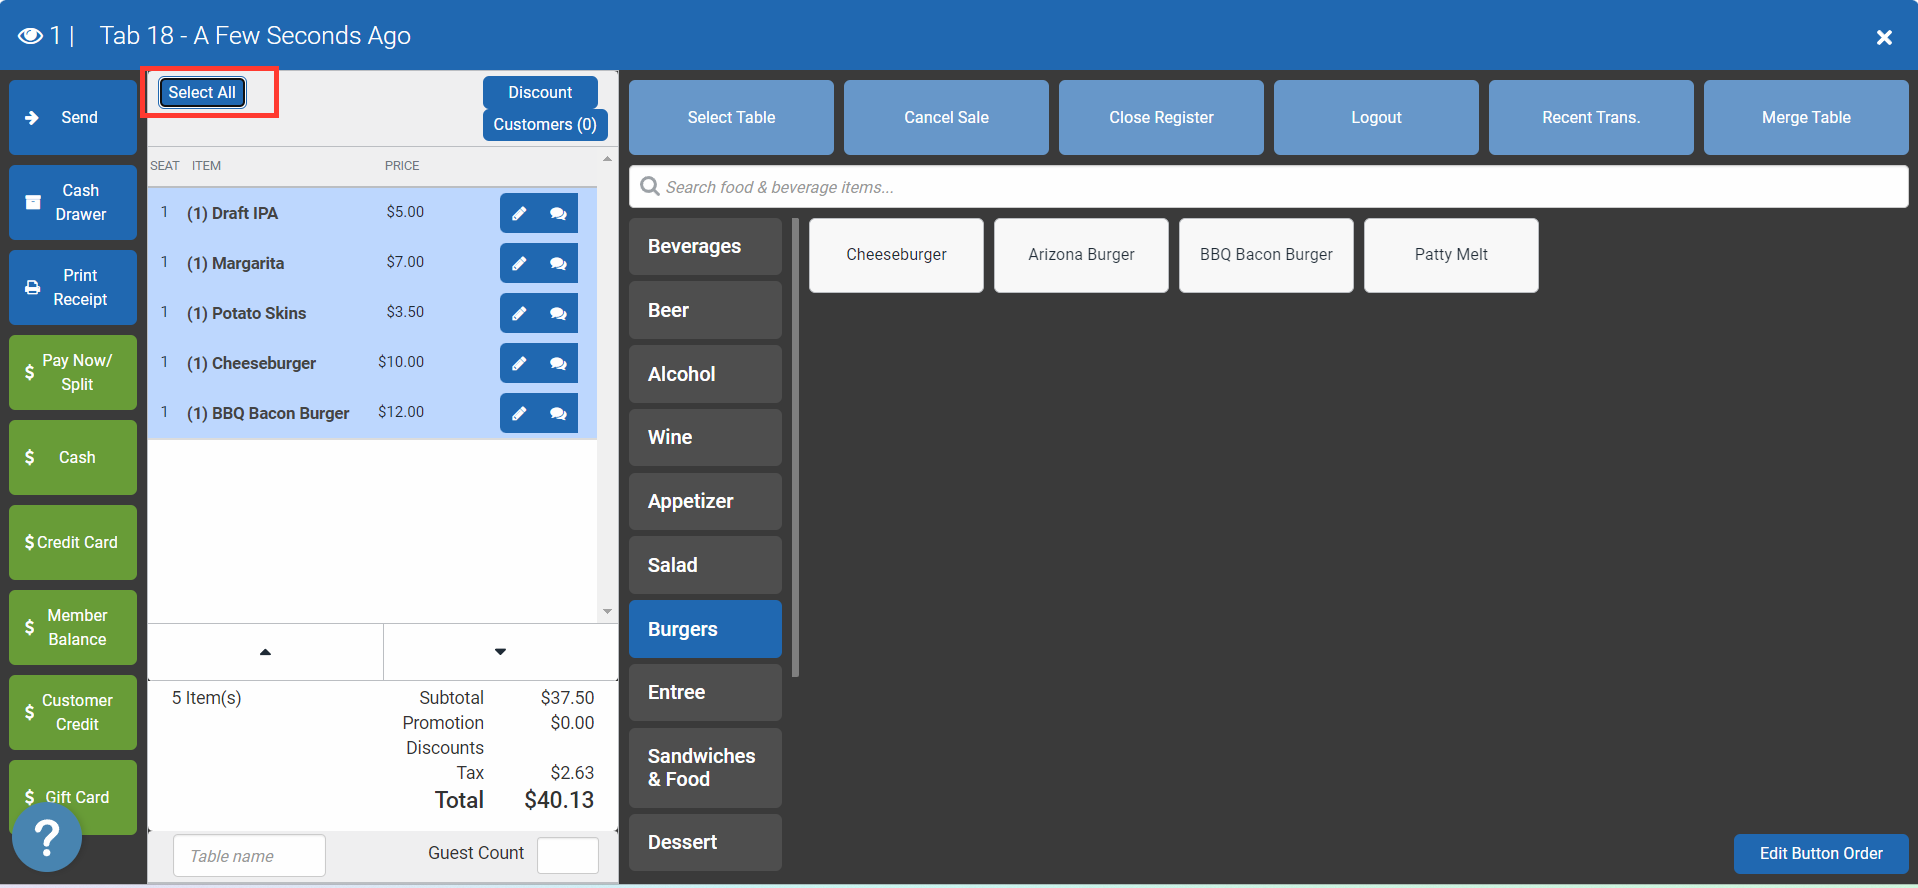Image resolution: width=1918 pixels, height=888 pixels.
Task: Move selection down with the down arrow
Action: 500,652
